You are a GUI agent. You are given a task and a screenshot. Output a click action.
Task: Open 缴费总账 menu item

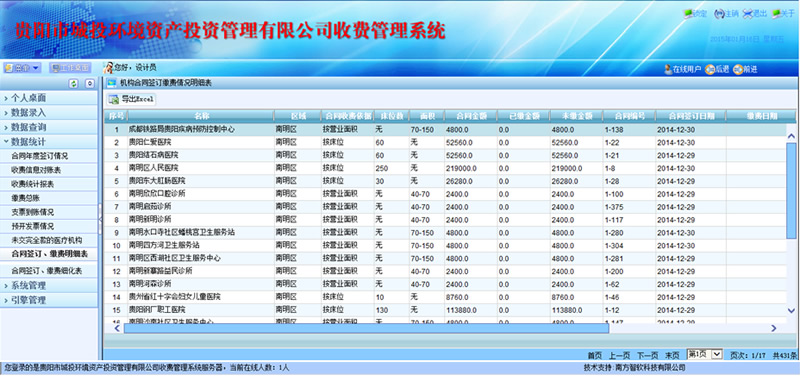[49, 197]
